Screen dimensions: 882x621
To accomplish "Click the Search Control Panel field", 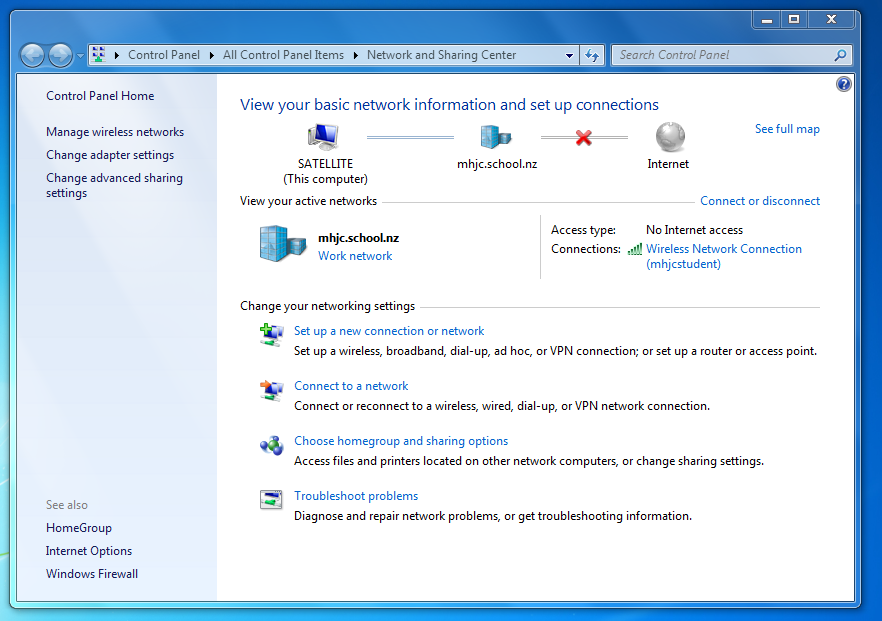I will (722, 55).
